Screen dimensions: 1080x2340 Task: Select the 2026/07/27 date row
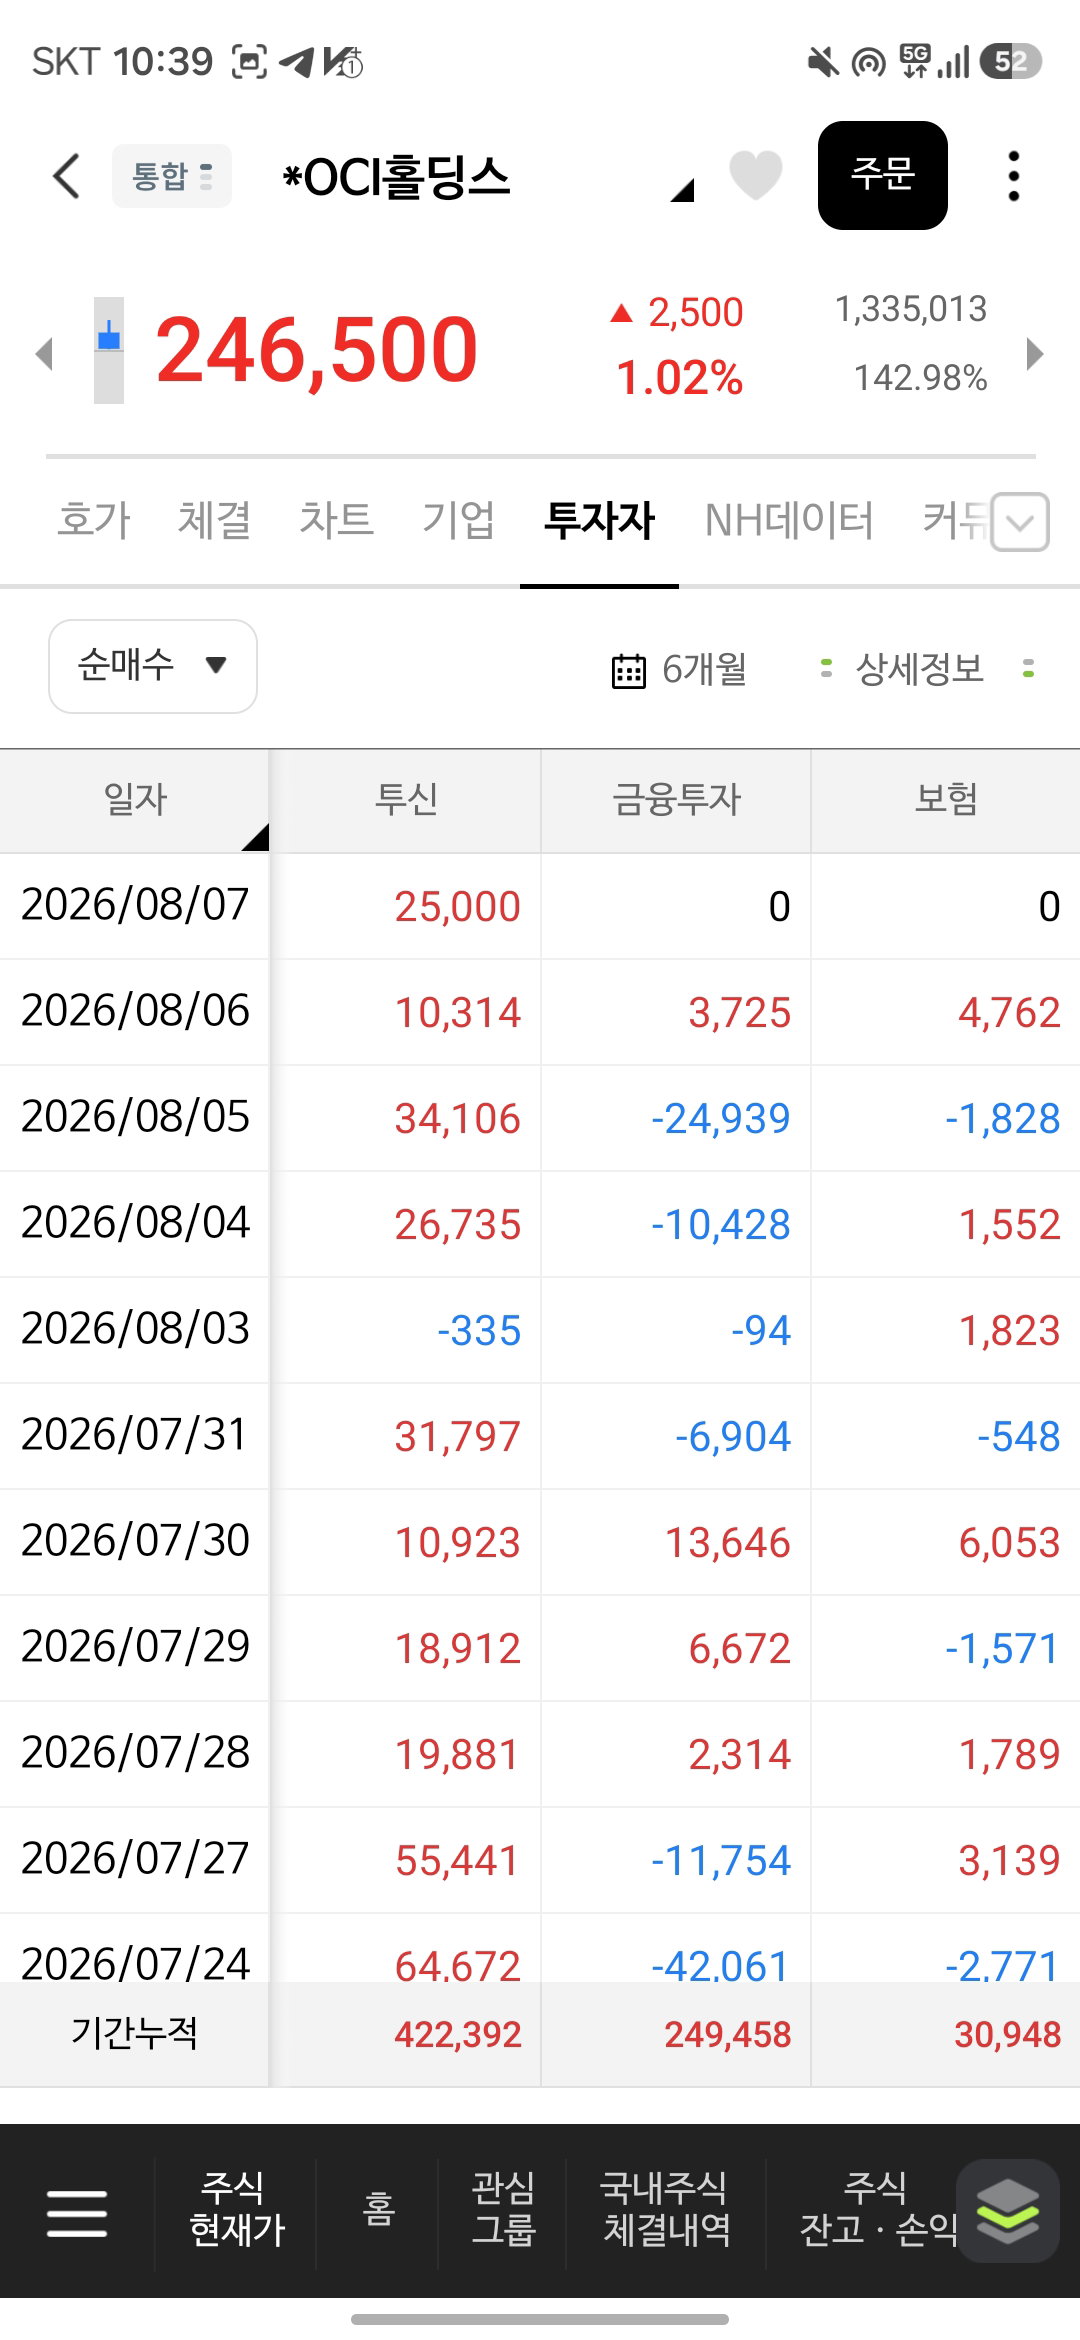click(x=135, y=1859)
